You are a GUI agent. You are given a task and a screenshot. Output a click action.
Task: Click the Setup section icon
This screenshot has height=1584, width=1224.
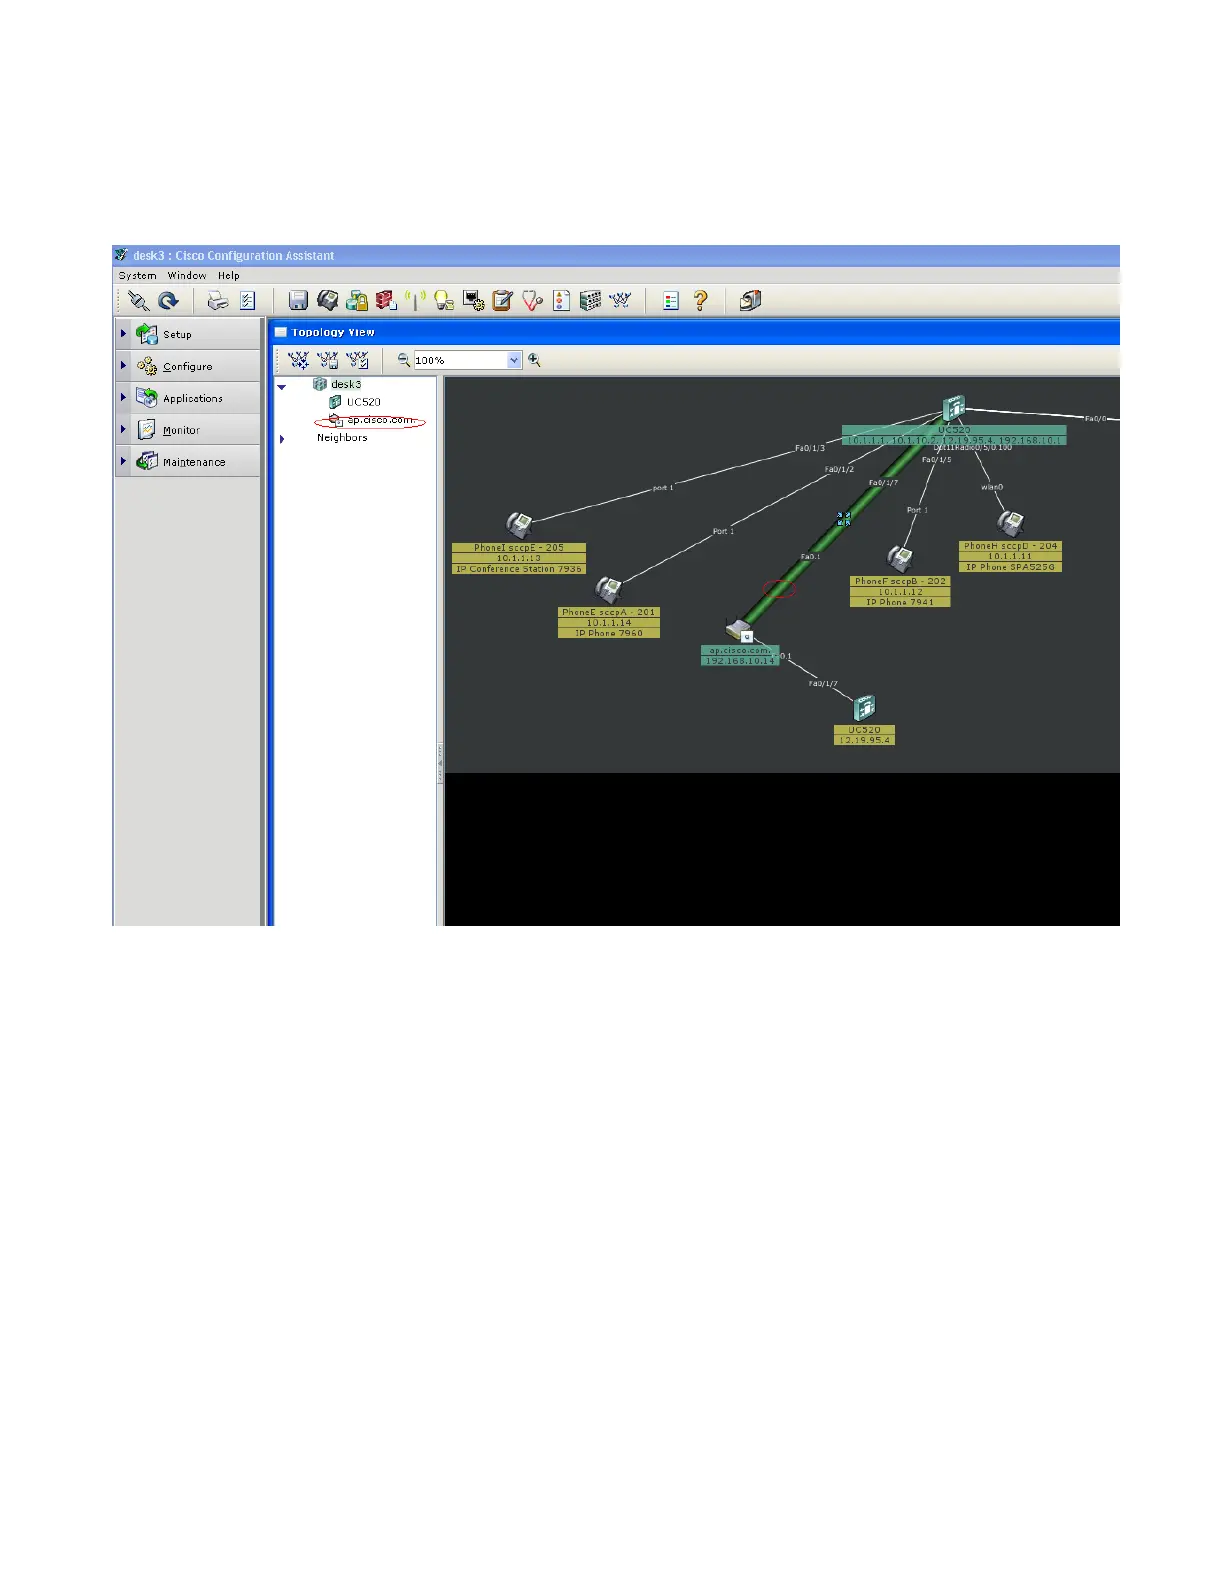pyautogui.click(x=147, y=334)
